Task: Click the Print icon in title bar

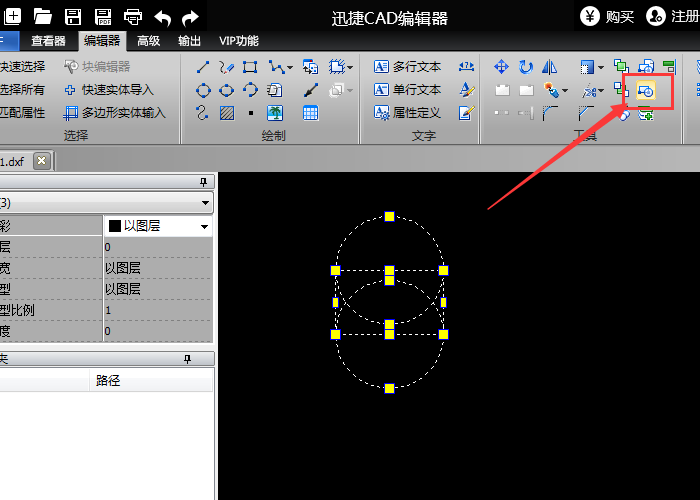Action: 132,16
